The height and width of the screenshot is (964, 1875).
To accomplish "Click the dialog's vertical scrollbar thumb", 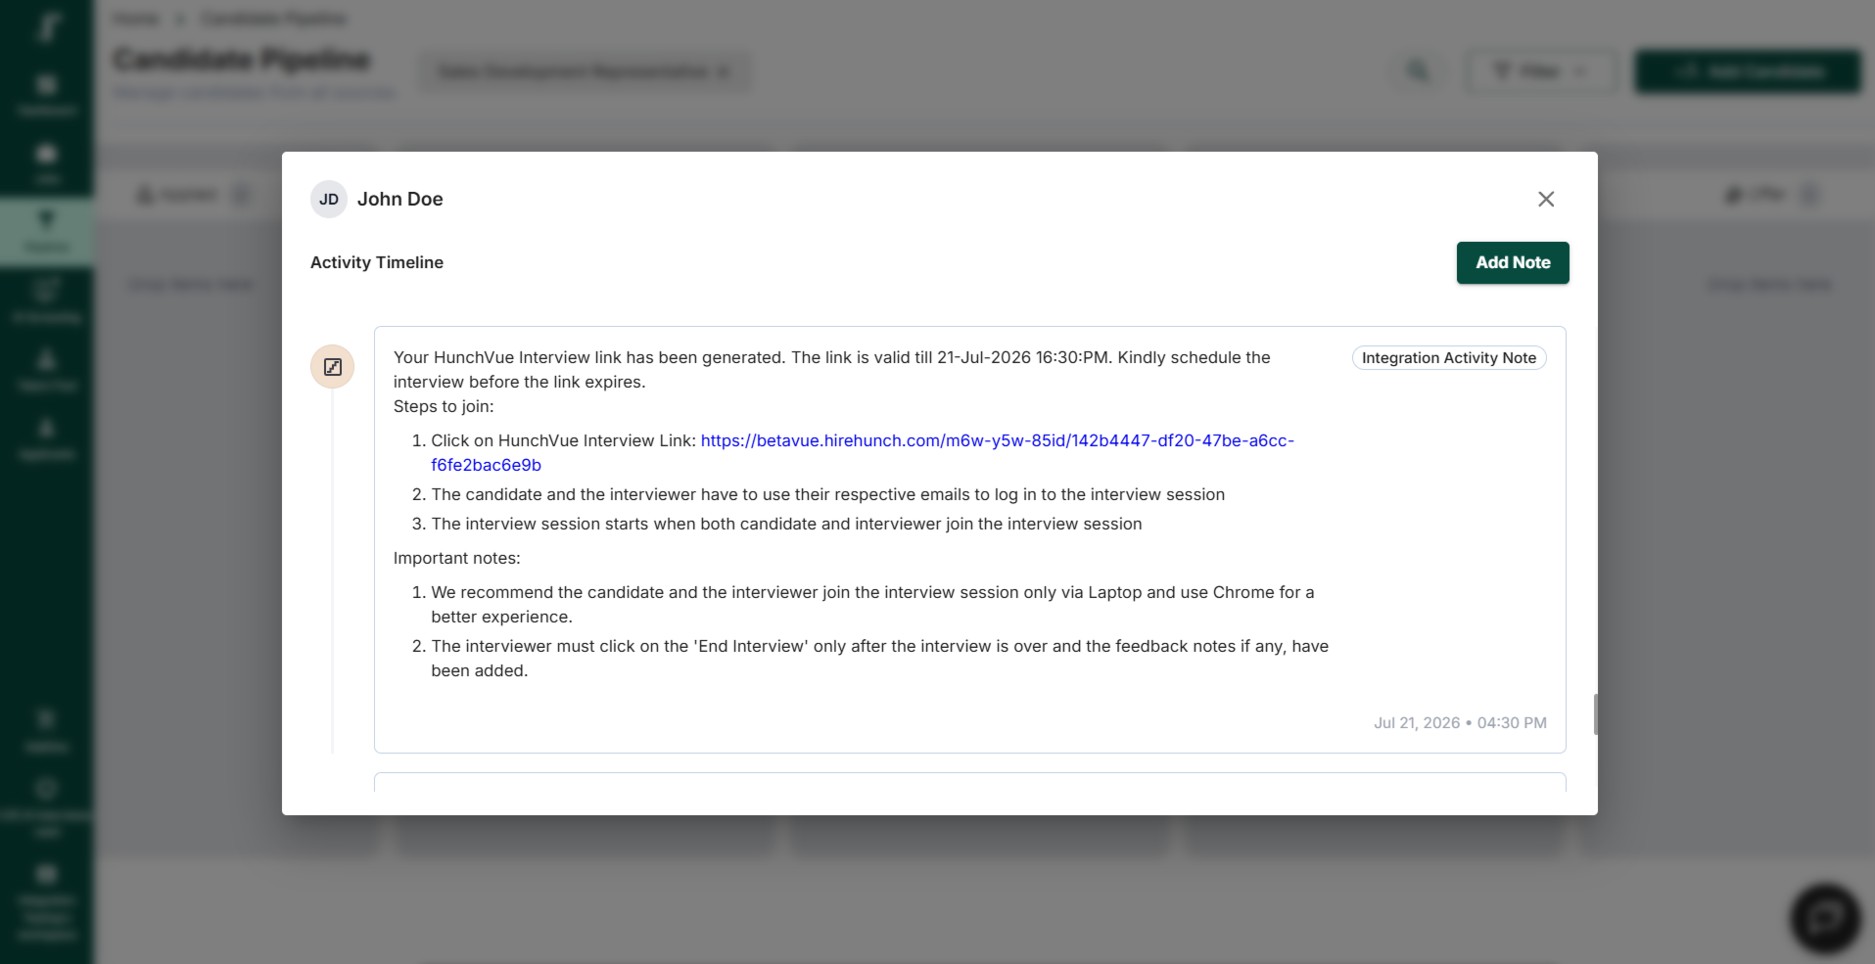I will (1594, 714).
